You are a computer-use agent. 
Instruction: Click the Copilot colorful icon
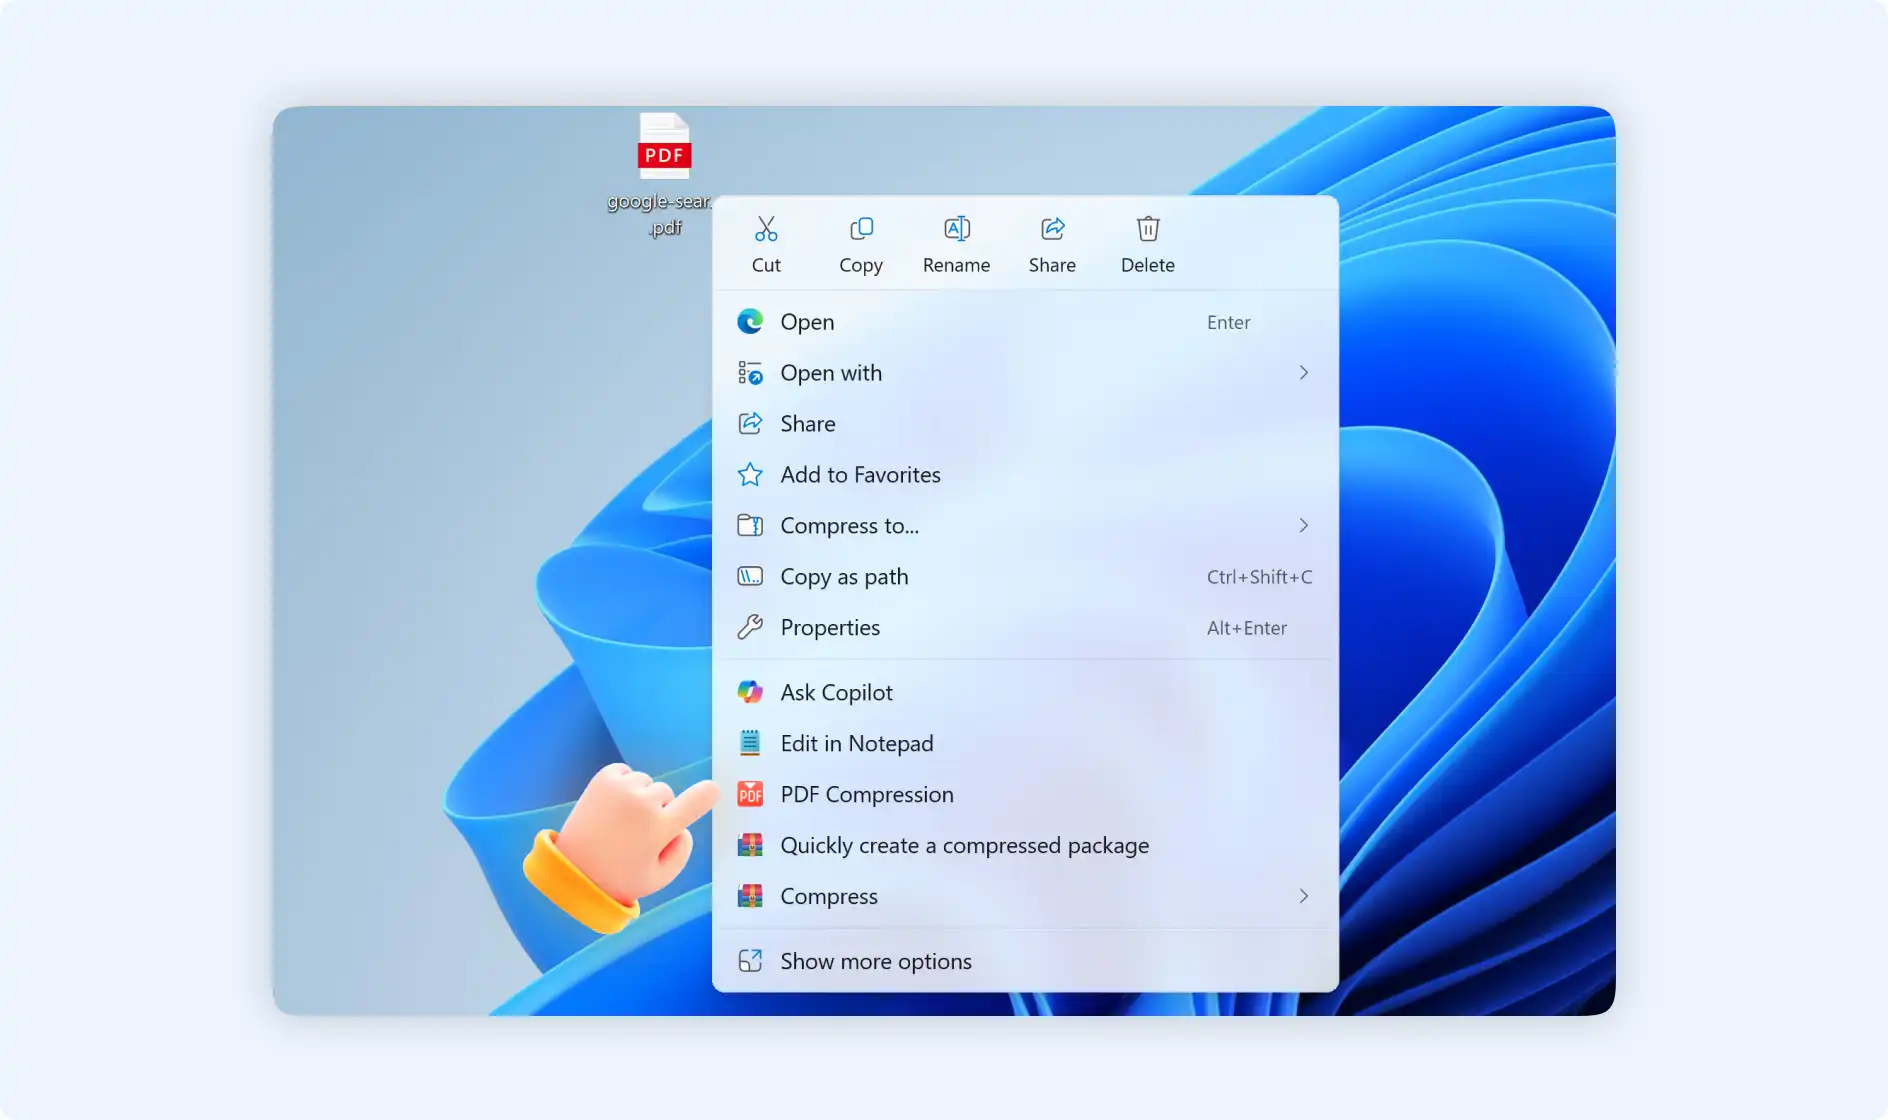(x=750, y=692)
